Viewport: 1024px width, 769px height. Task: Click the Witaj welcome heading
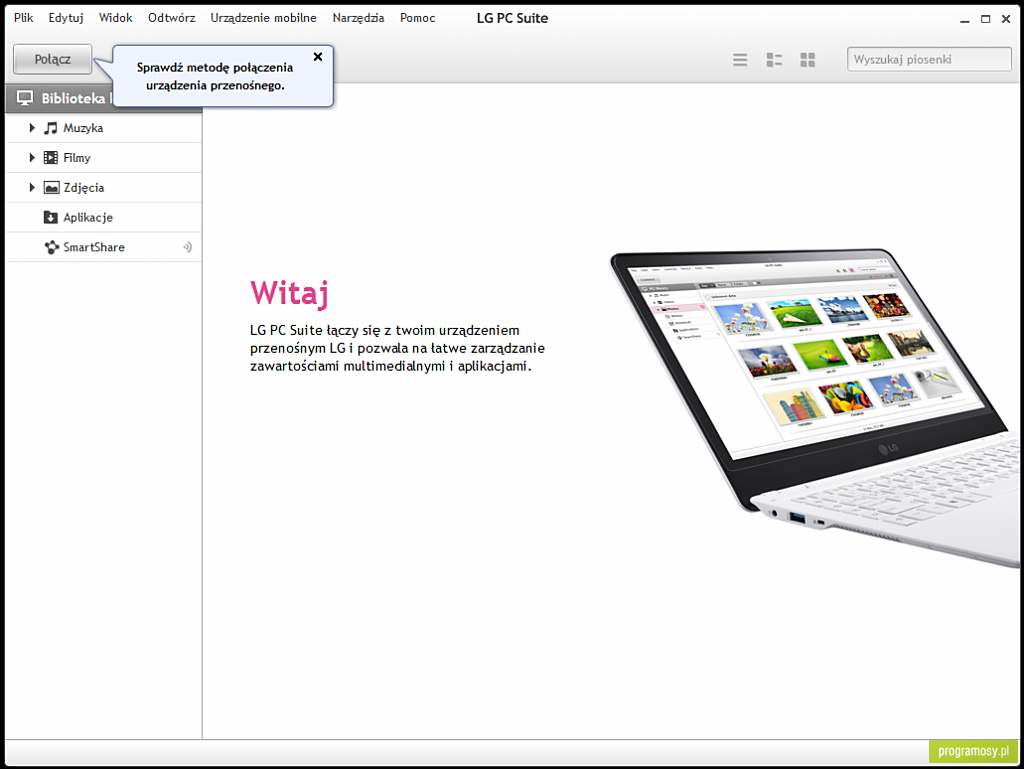pos(289,292)
